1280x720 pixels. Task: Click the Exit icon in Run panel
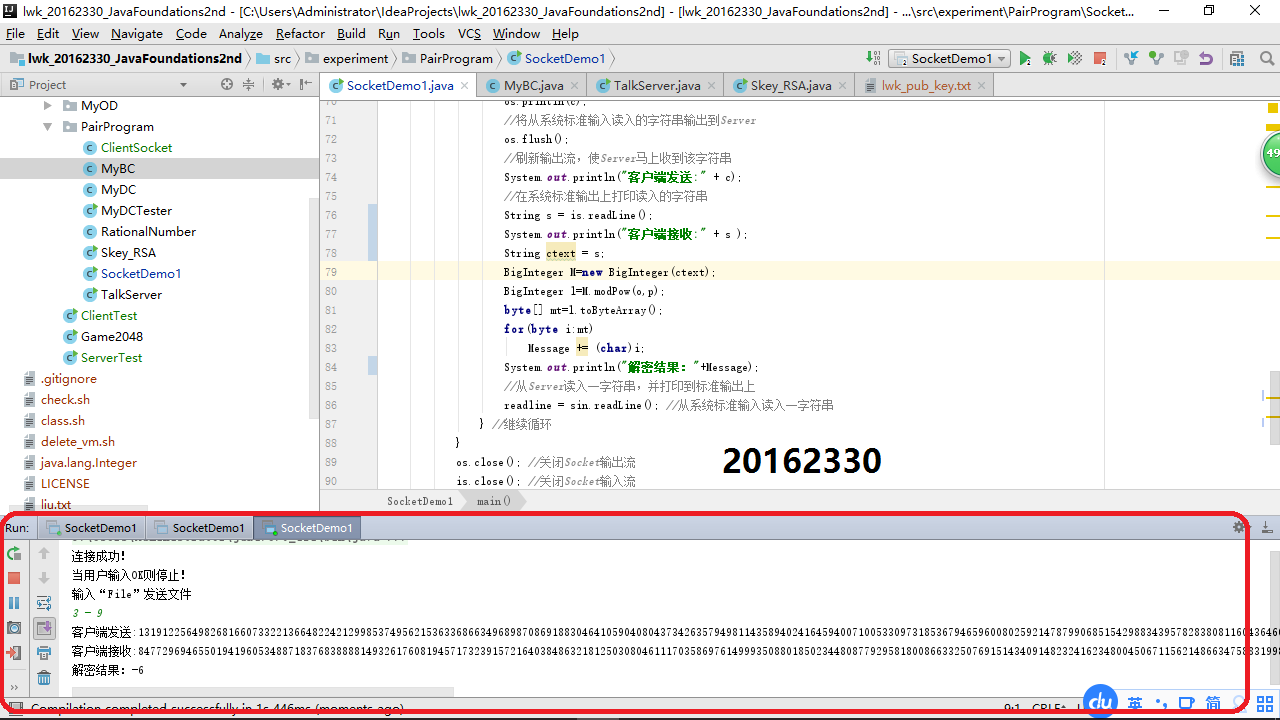tap(14, 652)
